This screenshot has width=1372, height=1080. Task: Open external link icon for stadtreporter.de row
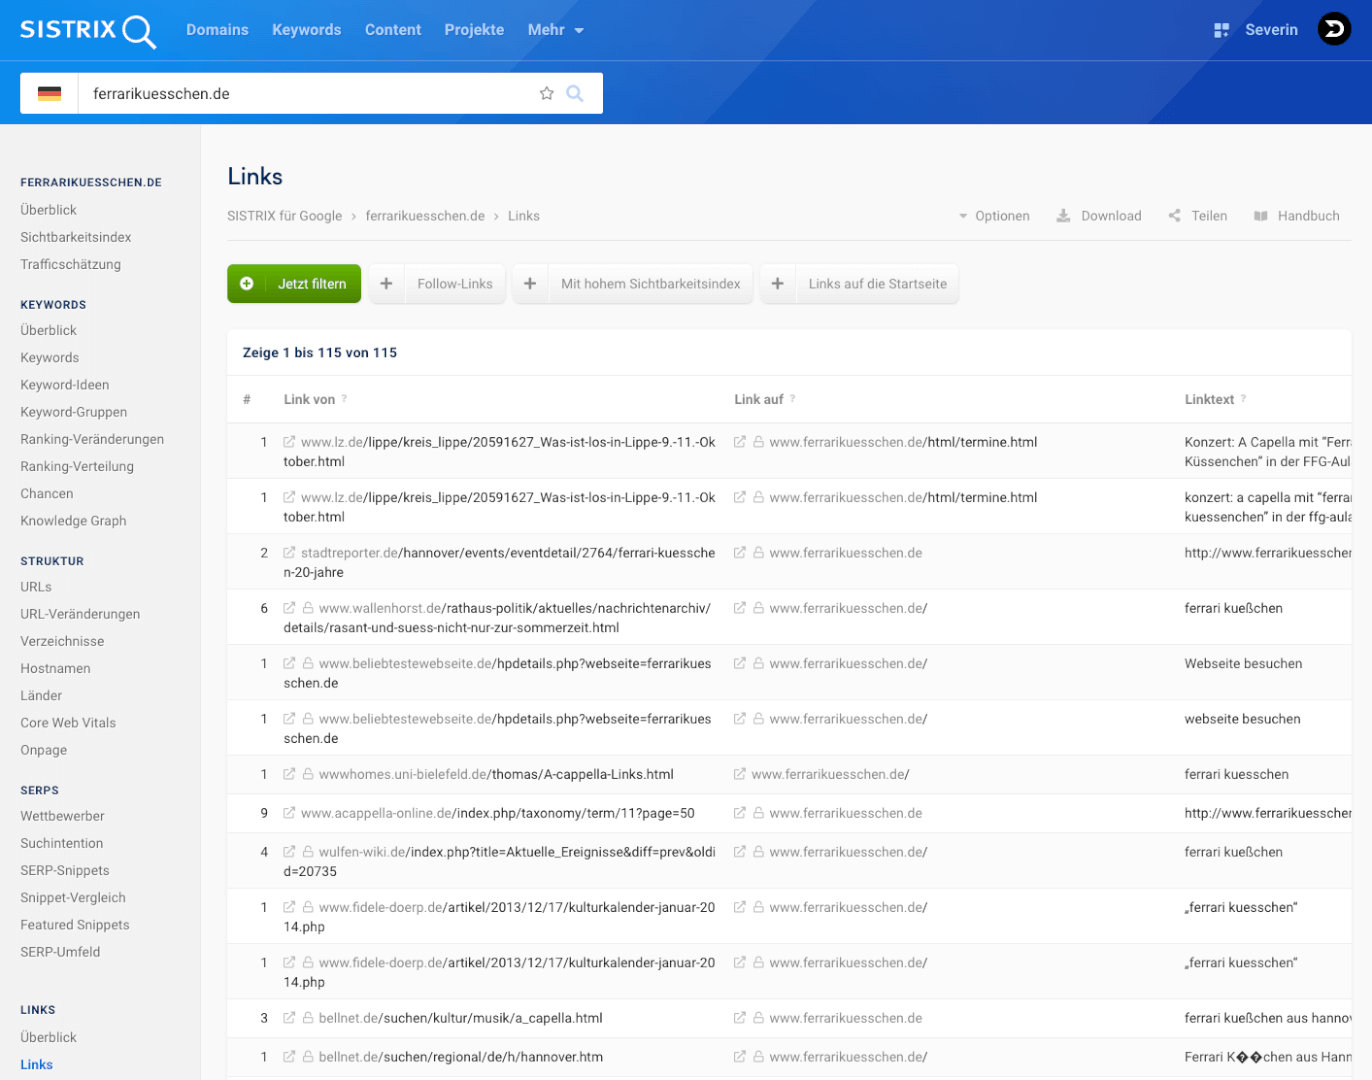(x=289, y=552)
